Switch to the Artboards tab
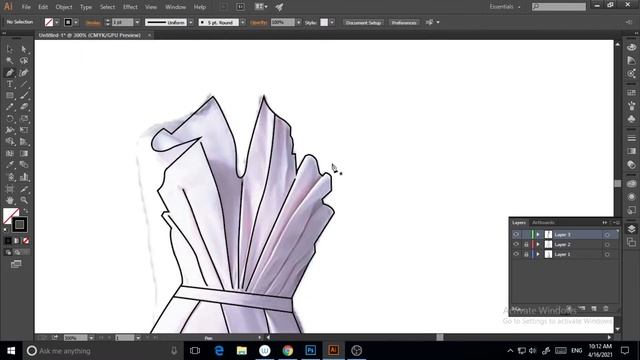640x360 pixels. (x=543, y=222)
